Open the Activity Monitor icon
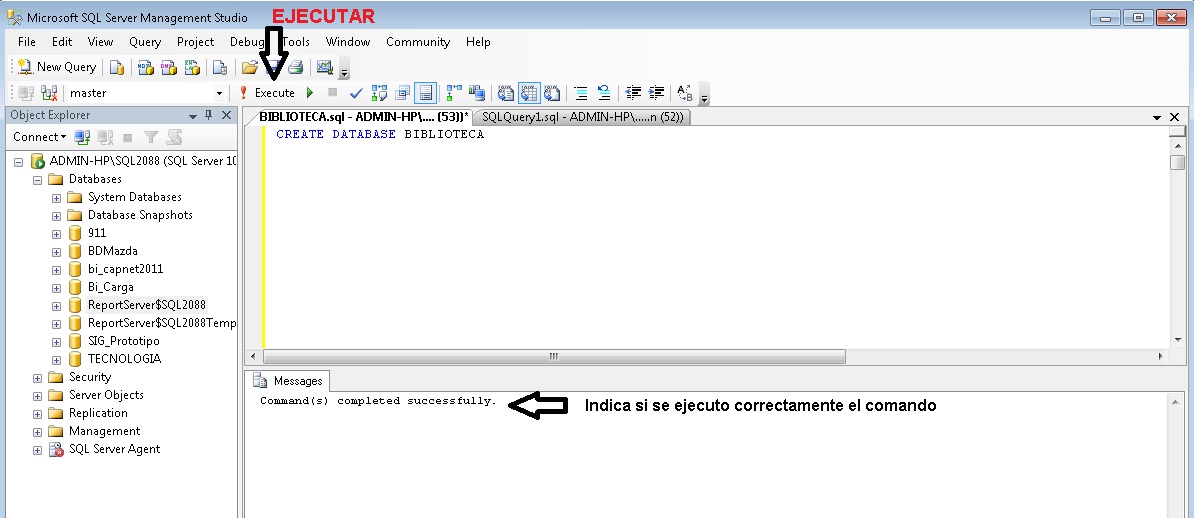Screen dimensions: 1194x518 (x=324, y=68)
